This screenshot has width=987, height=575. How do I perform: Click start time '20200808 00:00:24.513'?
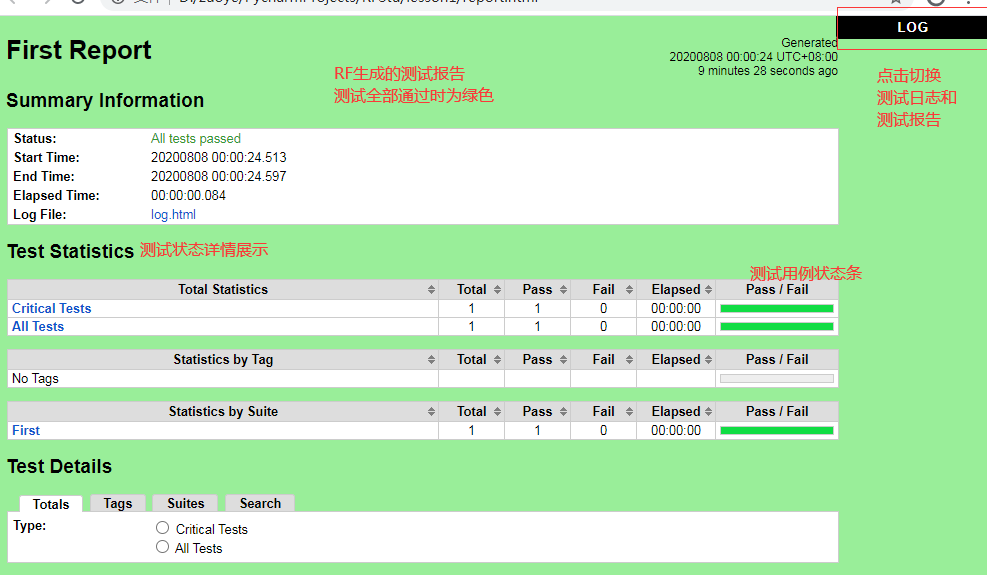tap(218, 157)
